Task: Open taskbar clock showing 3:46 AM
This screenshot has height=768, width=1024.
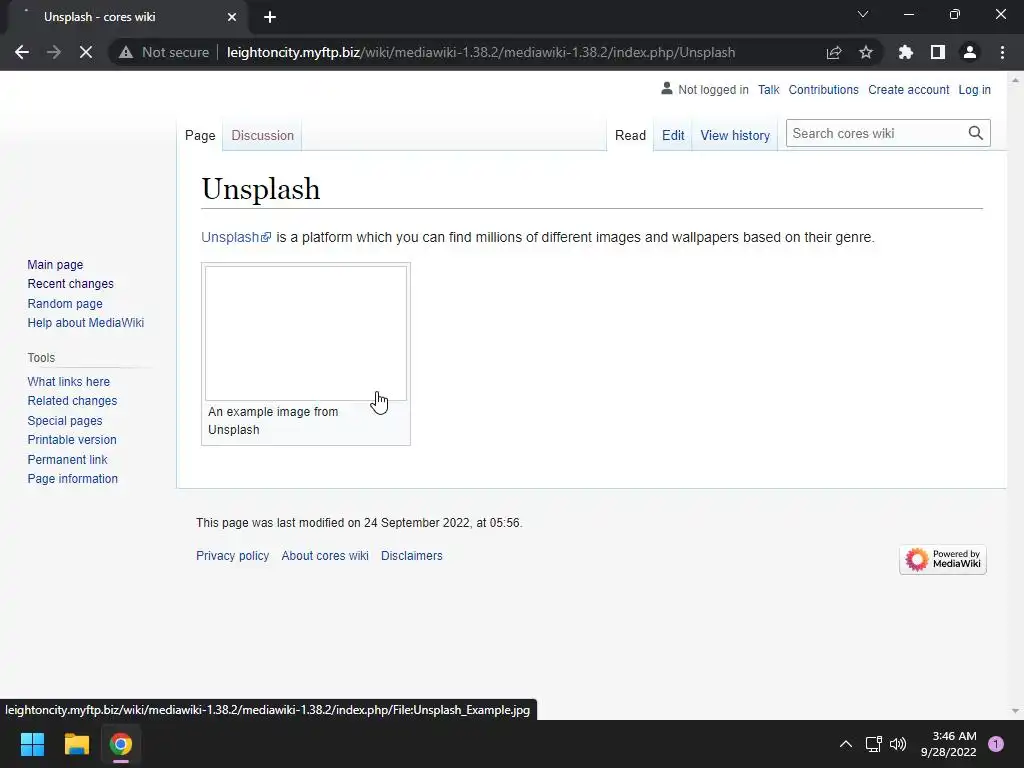Action: pyautogui.click(x=948, y=744)
